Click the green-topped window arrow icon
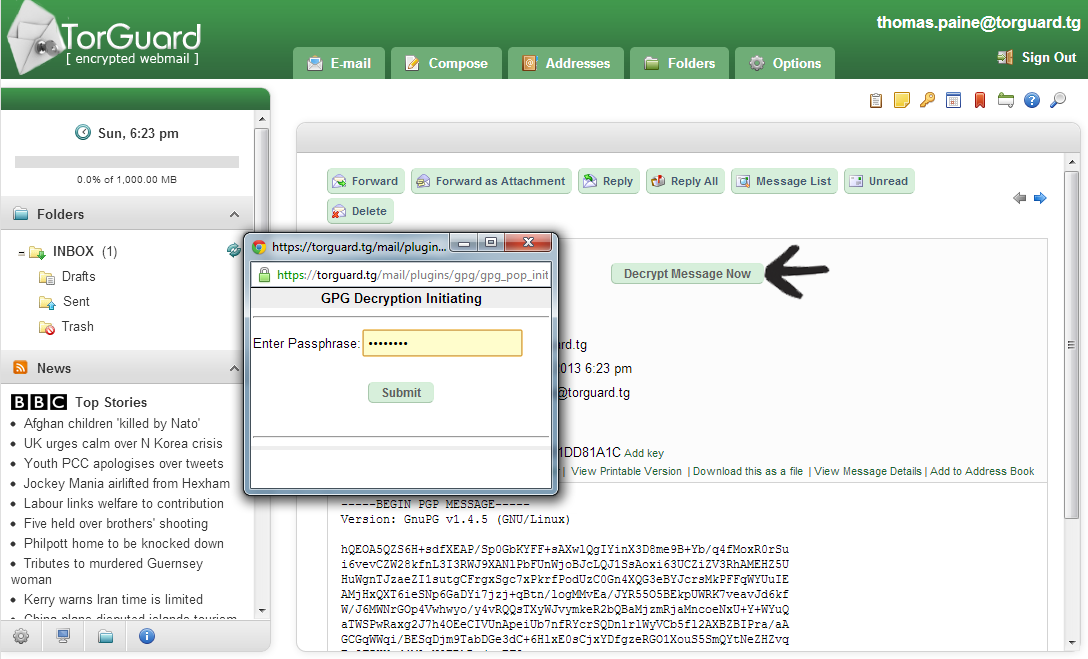 (1005, 101)
